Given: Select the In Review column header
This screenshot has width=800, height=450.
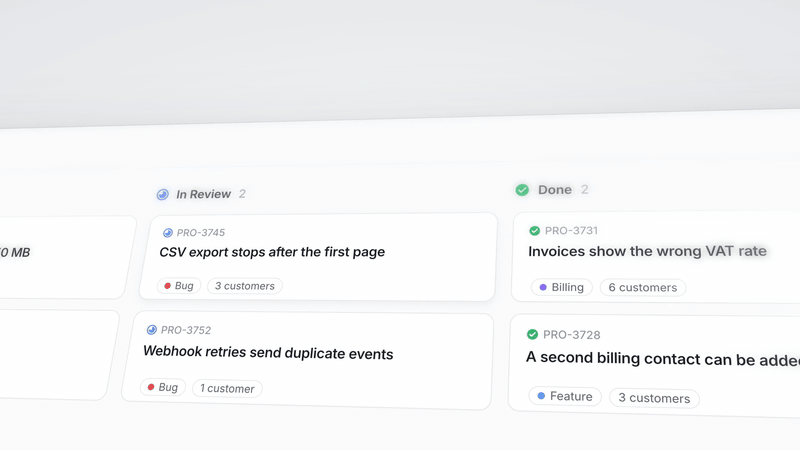Looking at the screenshot, I should click(204, 194).
